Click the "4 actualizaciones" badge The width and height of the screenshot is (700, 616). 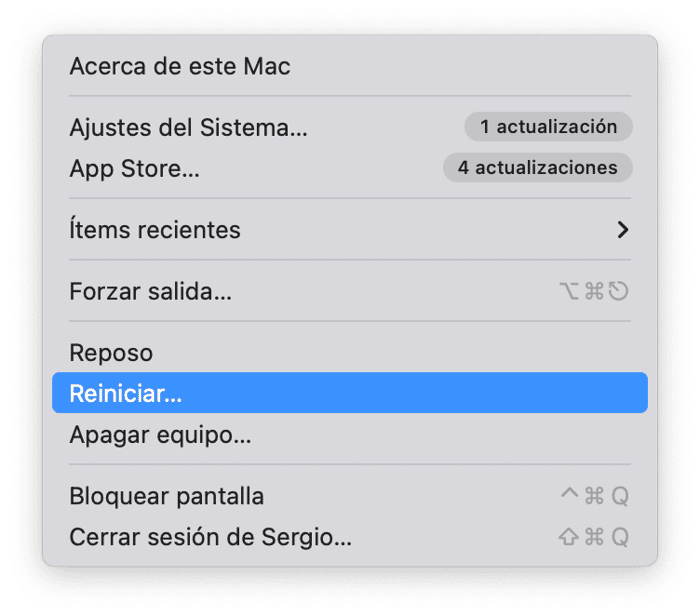pos(537,168)
